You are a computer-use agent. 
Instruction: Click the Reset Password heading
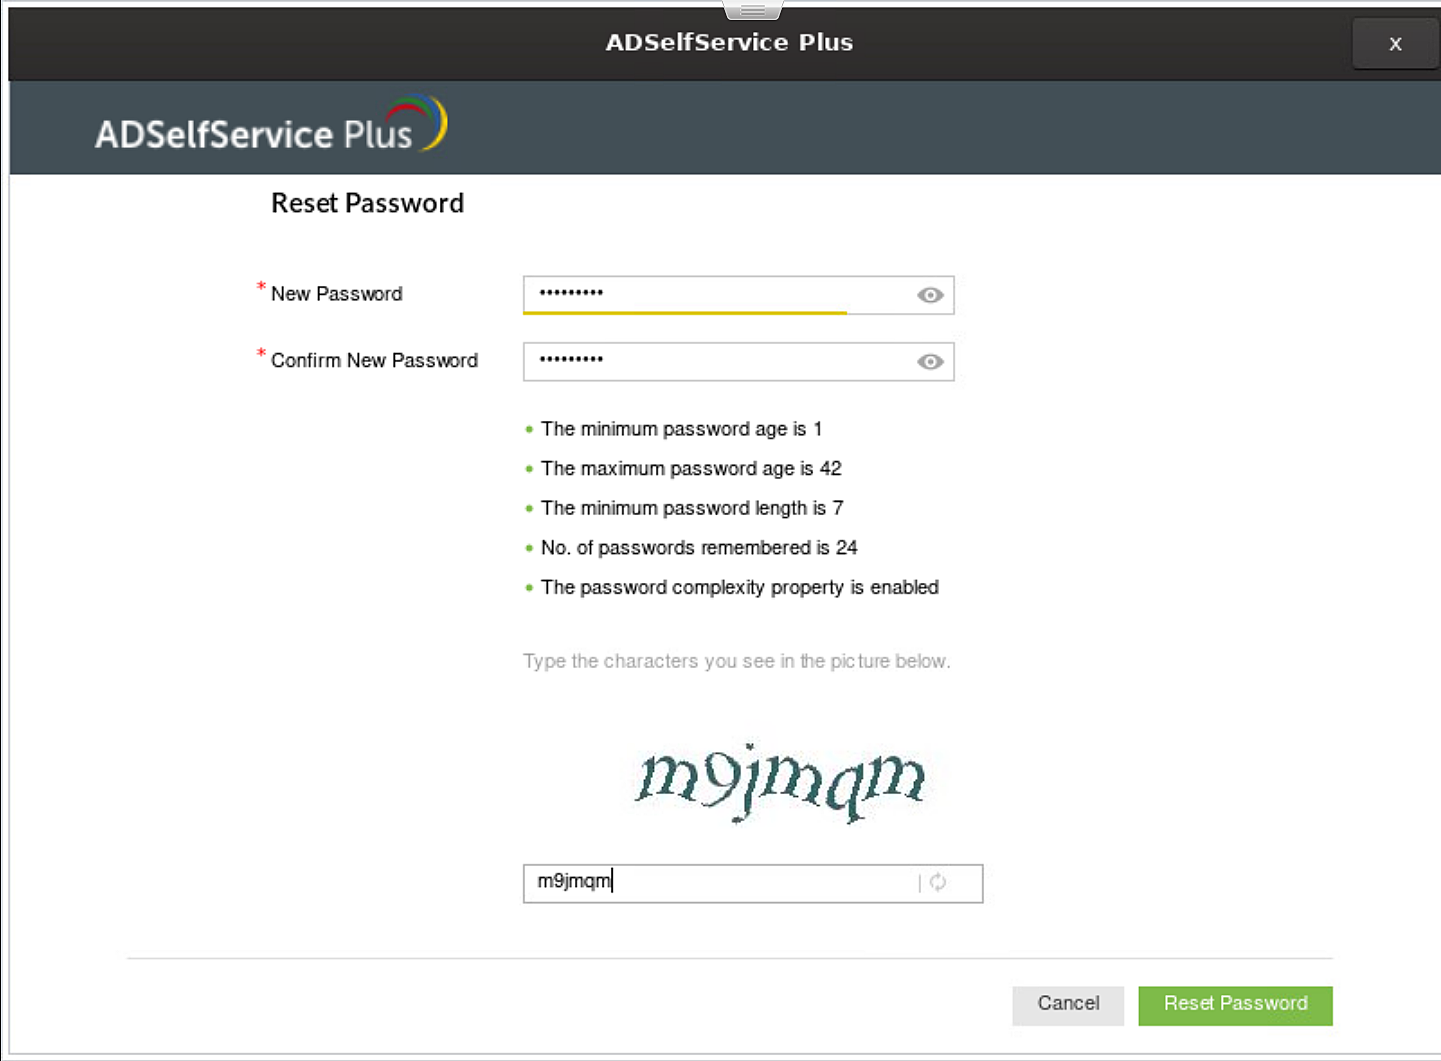click(367, 203)
